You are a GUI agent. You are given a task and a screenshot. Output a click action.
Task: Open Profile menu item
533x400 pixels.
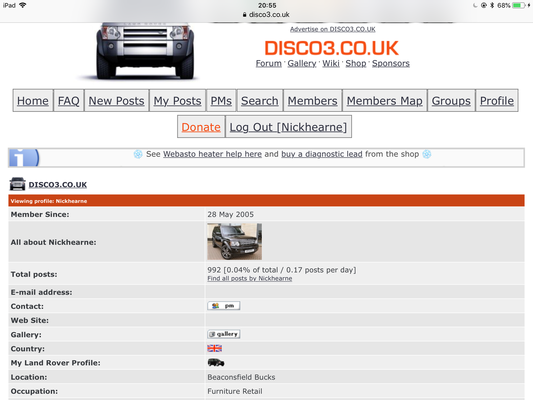(497, 101)
